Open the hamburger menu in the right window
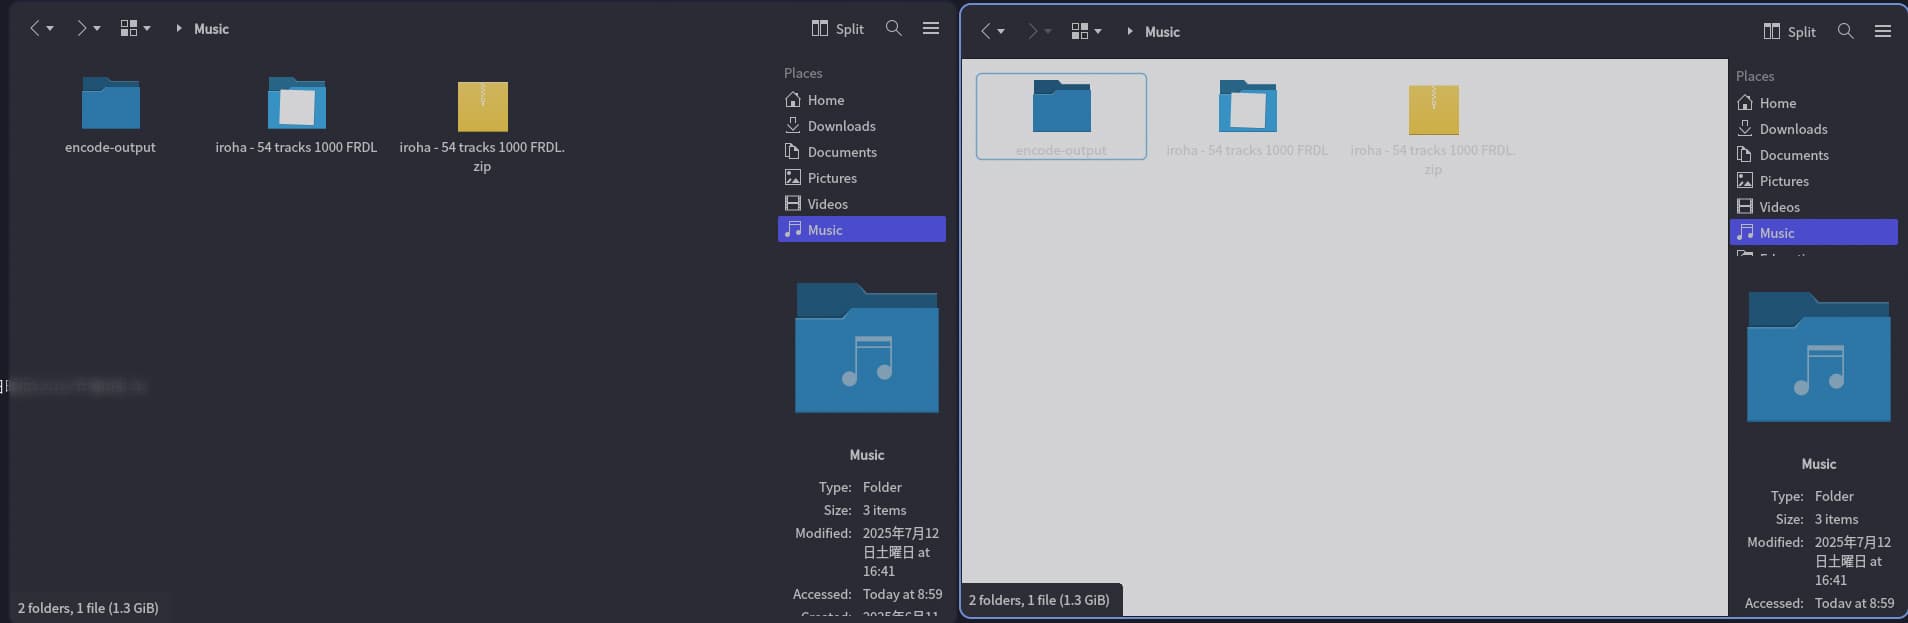 pos(1882,32)
